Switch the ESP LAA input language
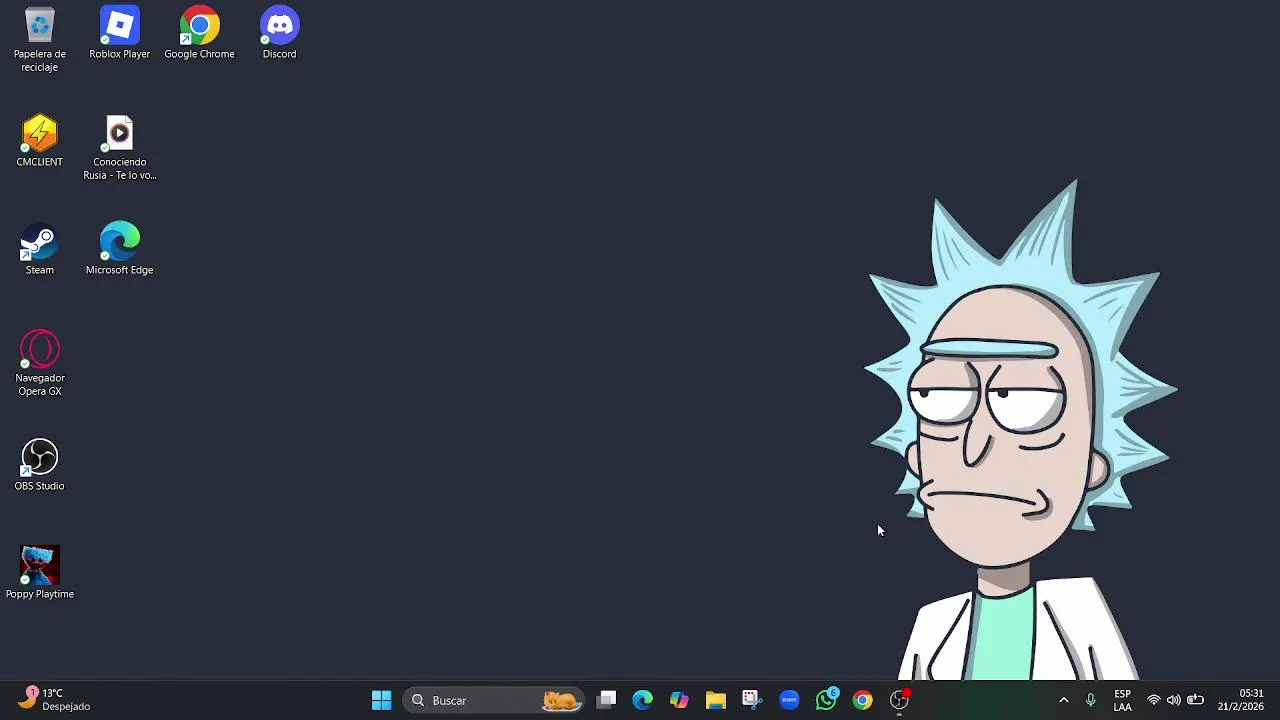1280x720 pixels. [x=1123, y=700]
